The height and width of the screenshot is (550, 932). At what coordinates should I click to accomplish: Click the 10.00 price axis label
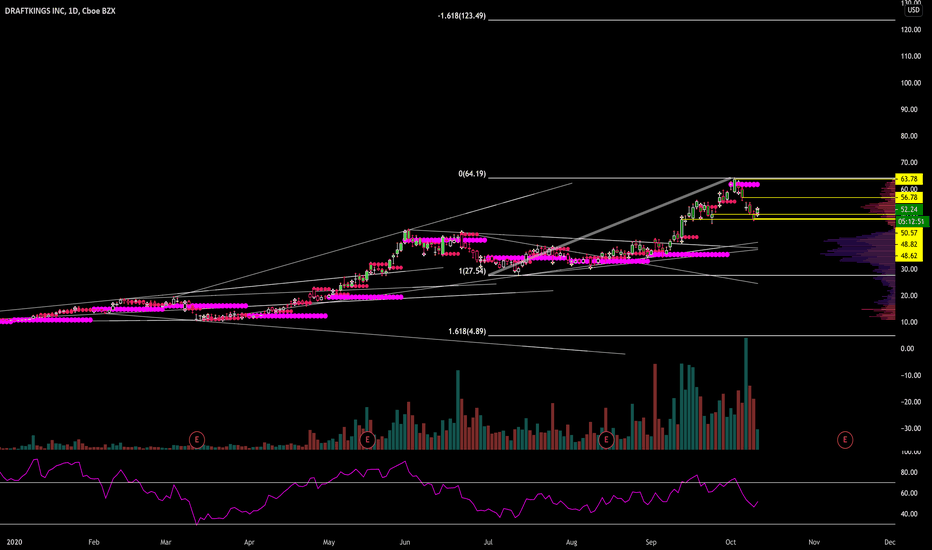(911, 322)
